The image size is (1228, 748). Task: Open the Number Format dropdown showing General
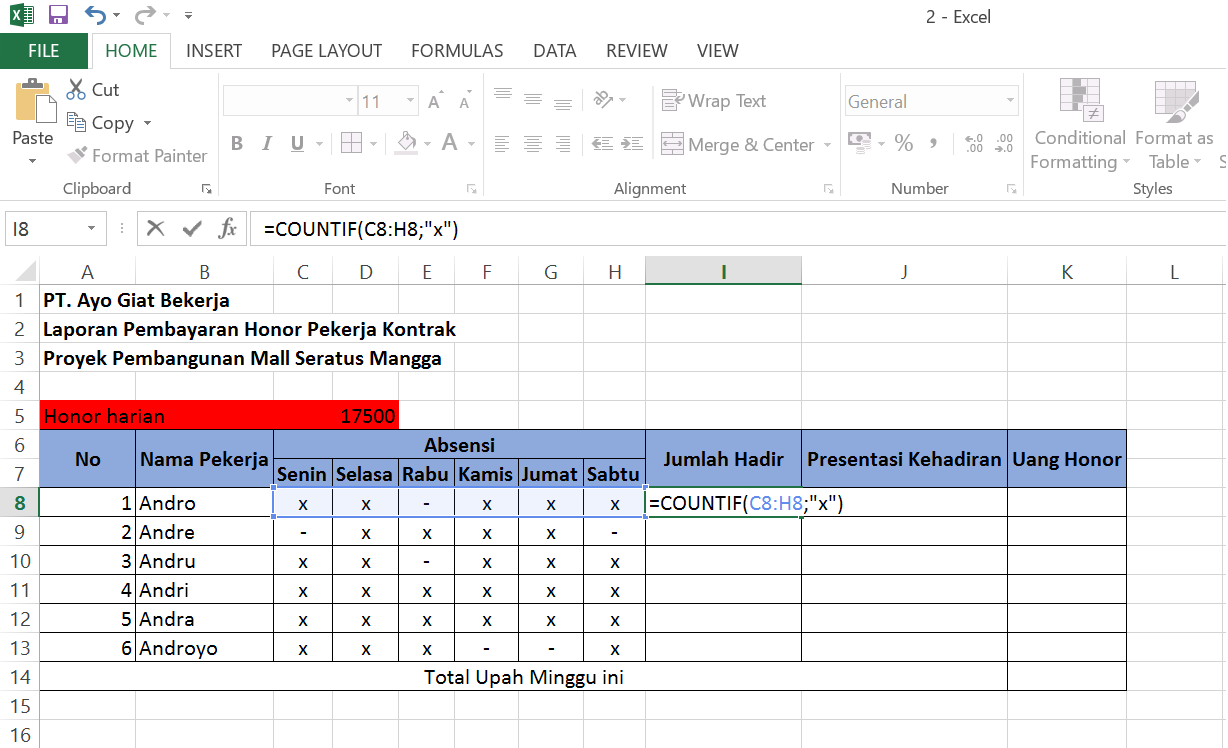[1010, 100]
